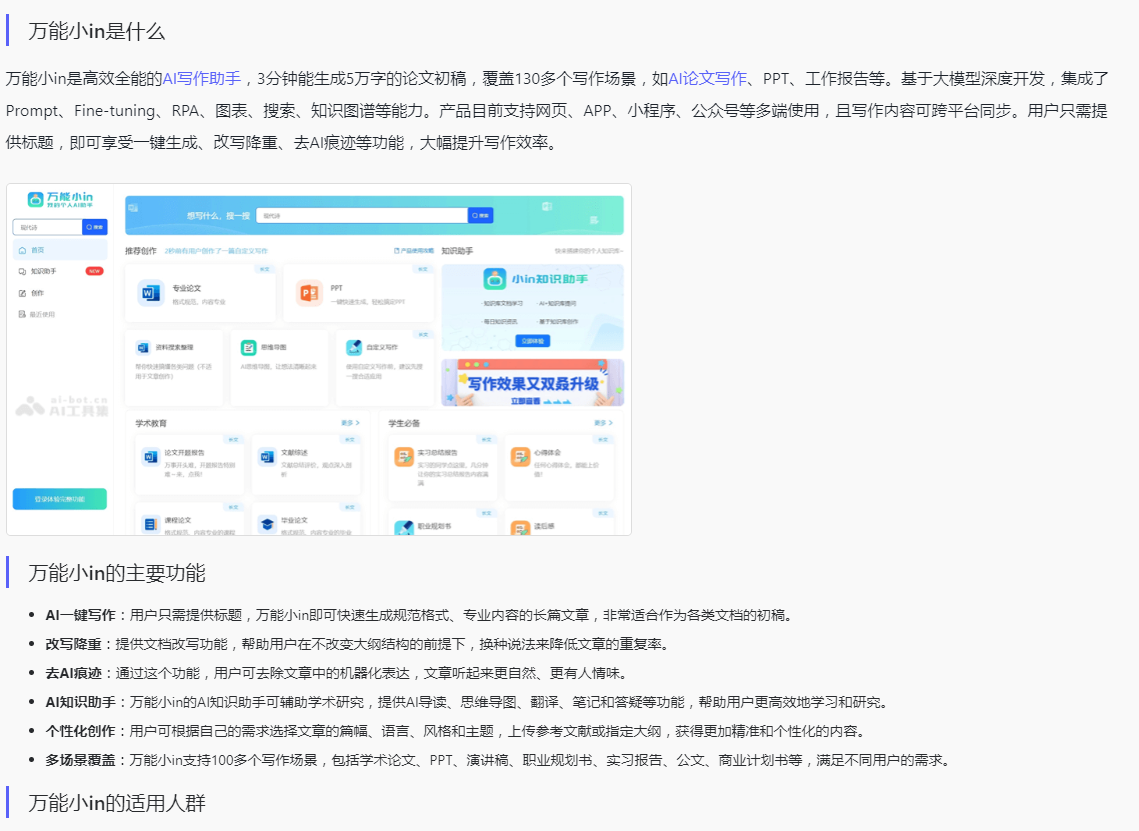Click the teal login button in screenshot sidebar
The width and height of the screenshot is (1139, 831).
[x=60, y=499]
